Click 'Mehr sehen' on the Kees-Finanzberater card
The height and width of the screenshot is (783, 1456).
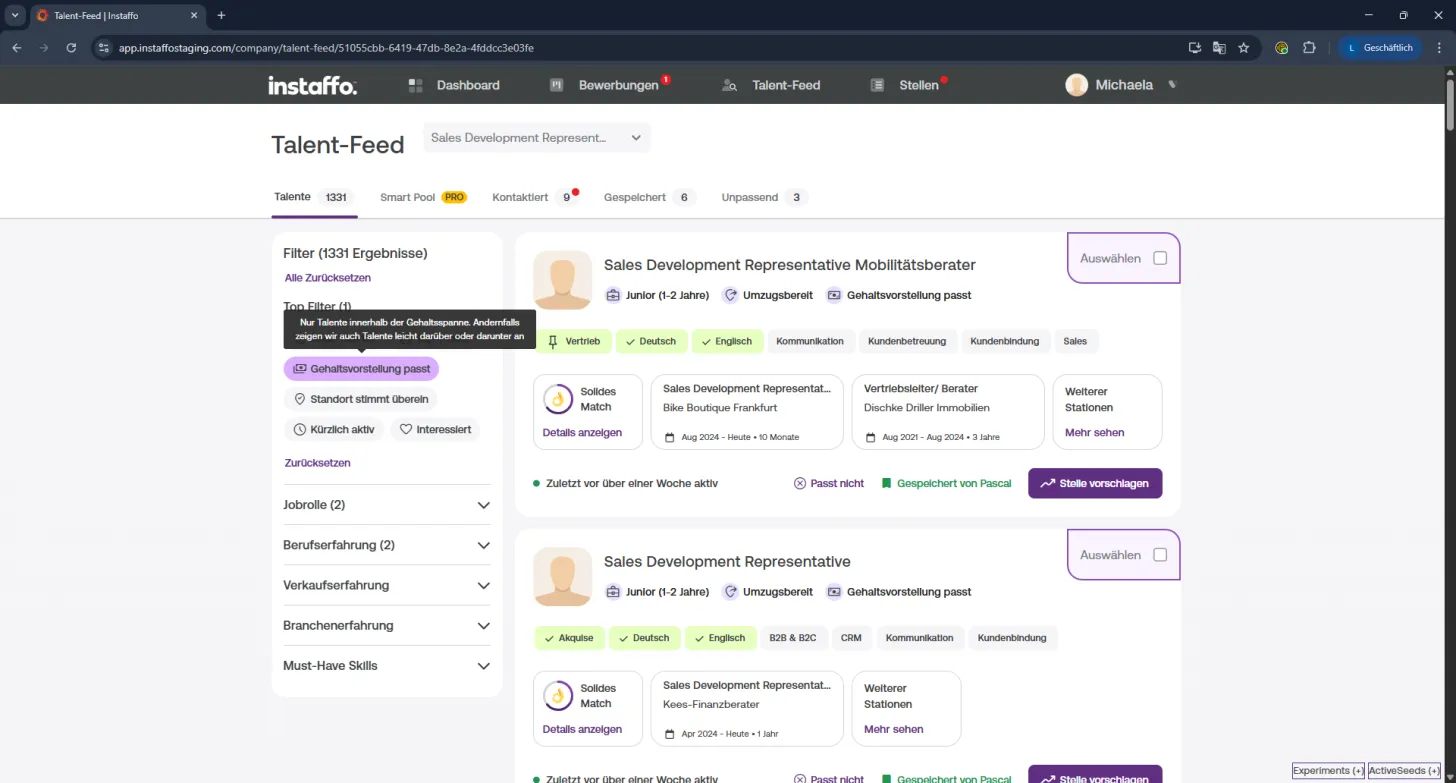(x=893, y=730)
